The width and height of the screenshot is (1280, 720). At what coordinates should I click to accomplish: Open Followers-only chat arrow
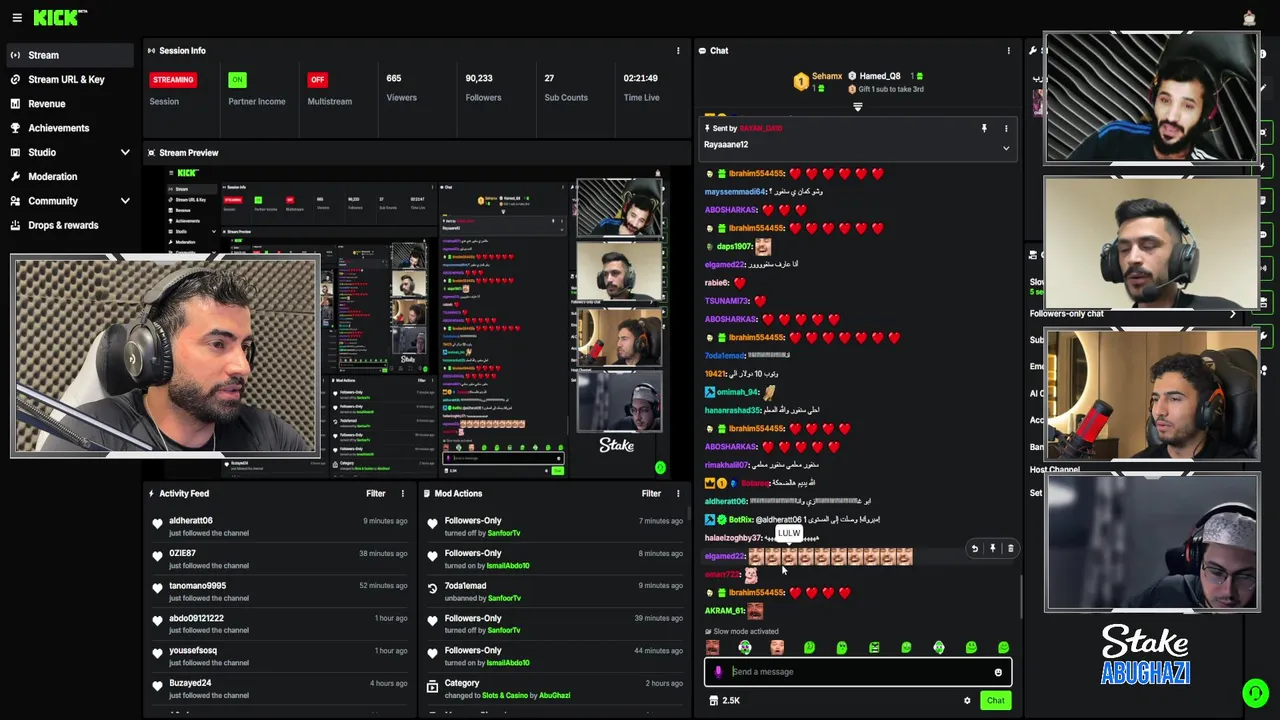(x=1232, y=314)
